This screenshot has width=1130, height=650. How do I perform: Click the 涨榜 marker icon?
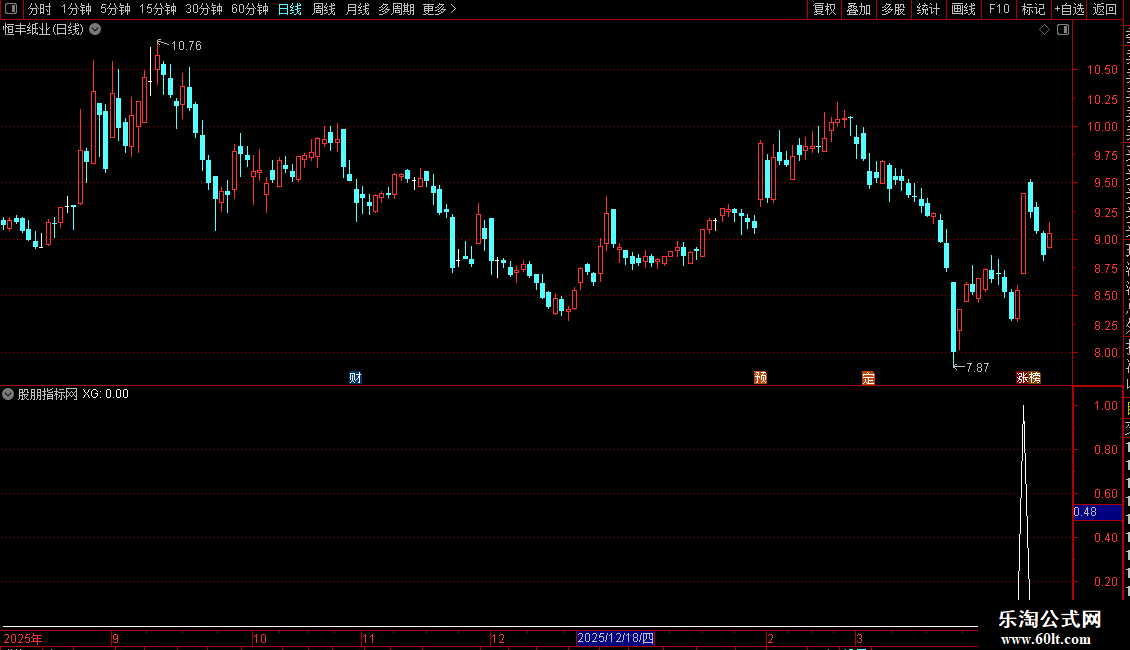tap(1028, 378)
